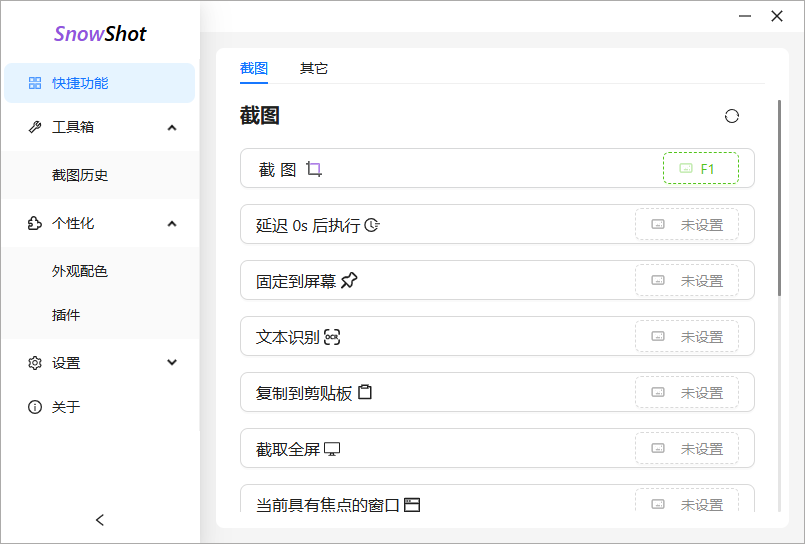Expand the 设置 menu section

tap(172, 363)
